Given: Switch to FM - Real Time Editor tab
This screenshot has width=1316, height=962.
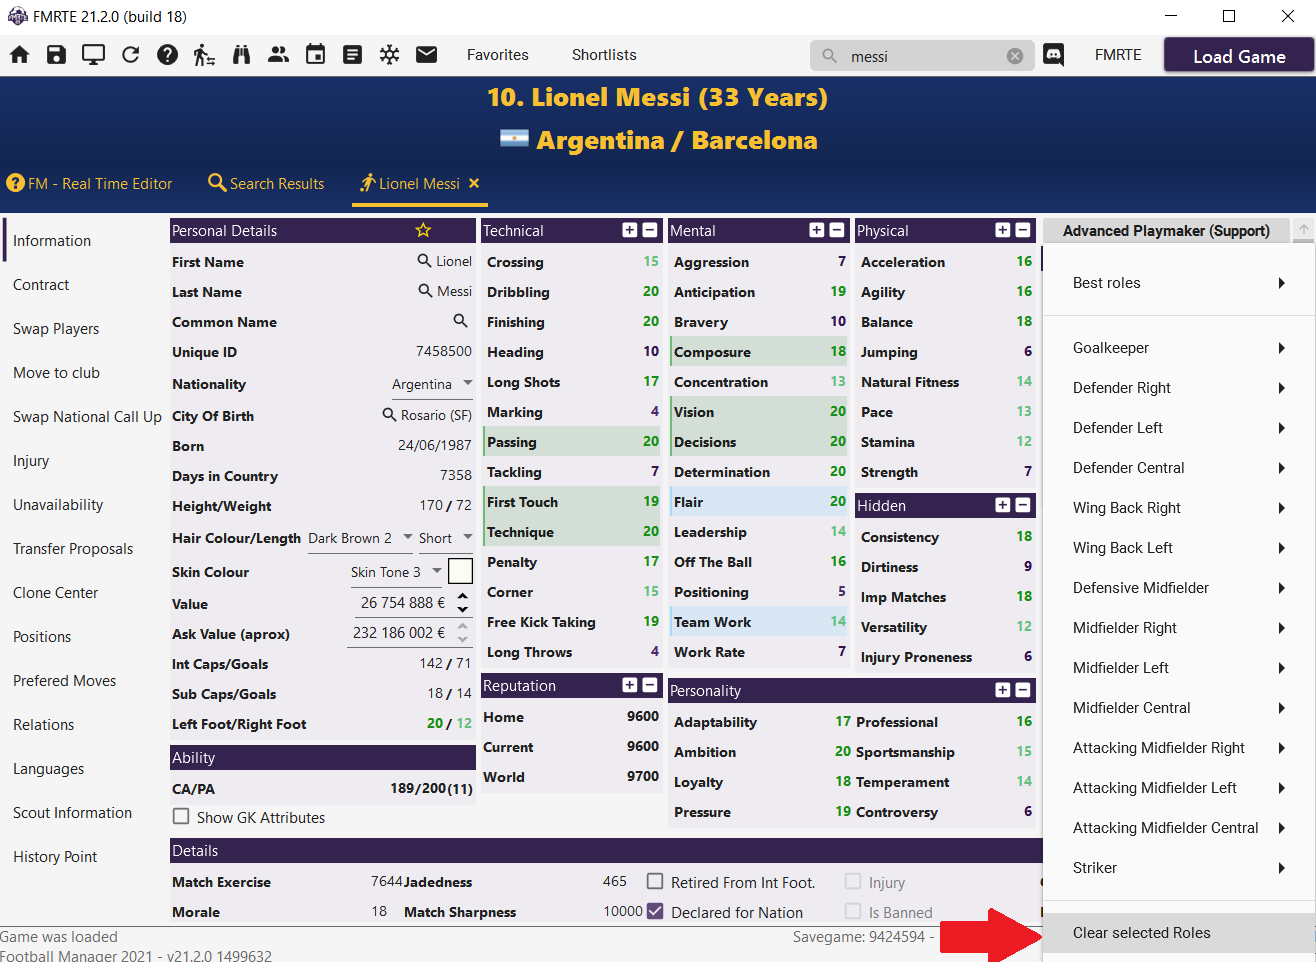Looking at the screenshot, I should [89, 183].
